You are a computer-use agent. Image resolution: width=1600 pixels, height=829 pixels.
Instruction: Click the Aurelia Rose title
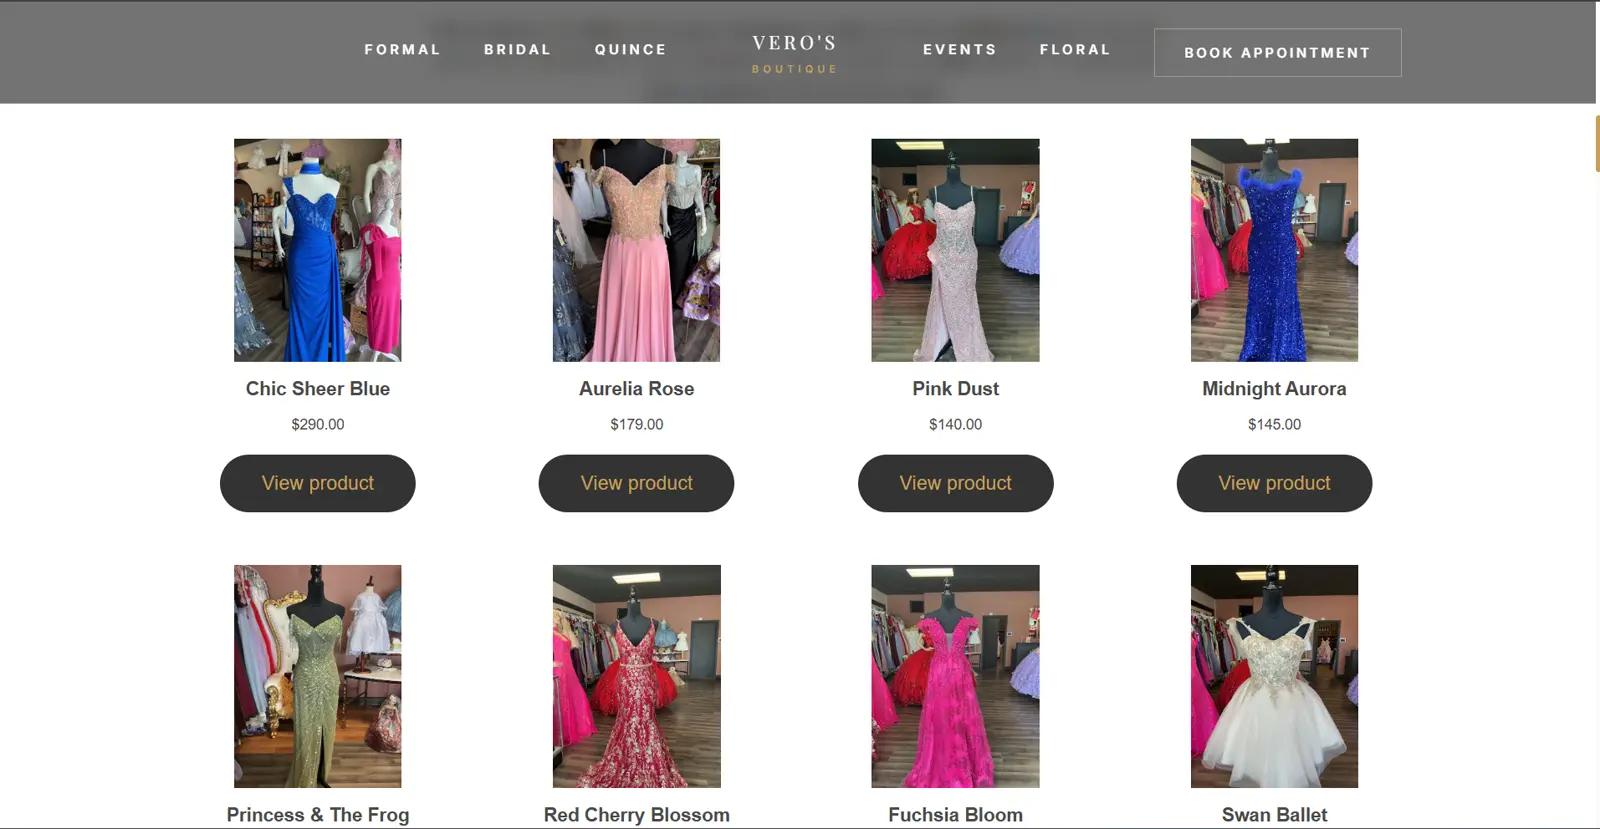coord(636,389)
